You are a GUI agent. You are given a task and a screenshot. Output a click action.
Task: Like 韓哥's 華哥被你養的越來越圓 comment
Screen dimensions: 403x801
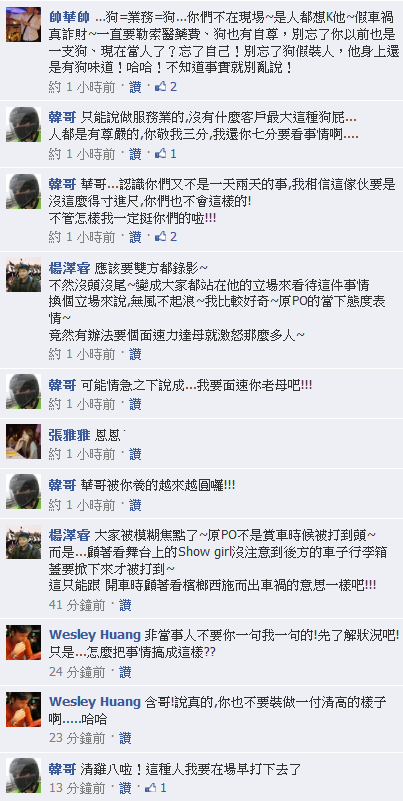[x=135, y=505]
